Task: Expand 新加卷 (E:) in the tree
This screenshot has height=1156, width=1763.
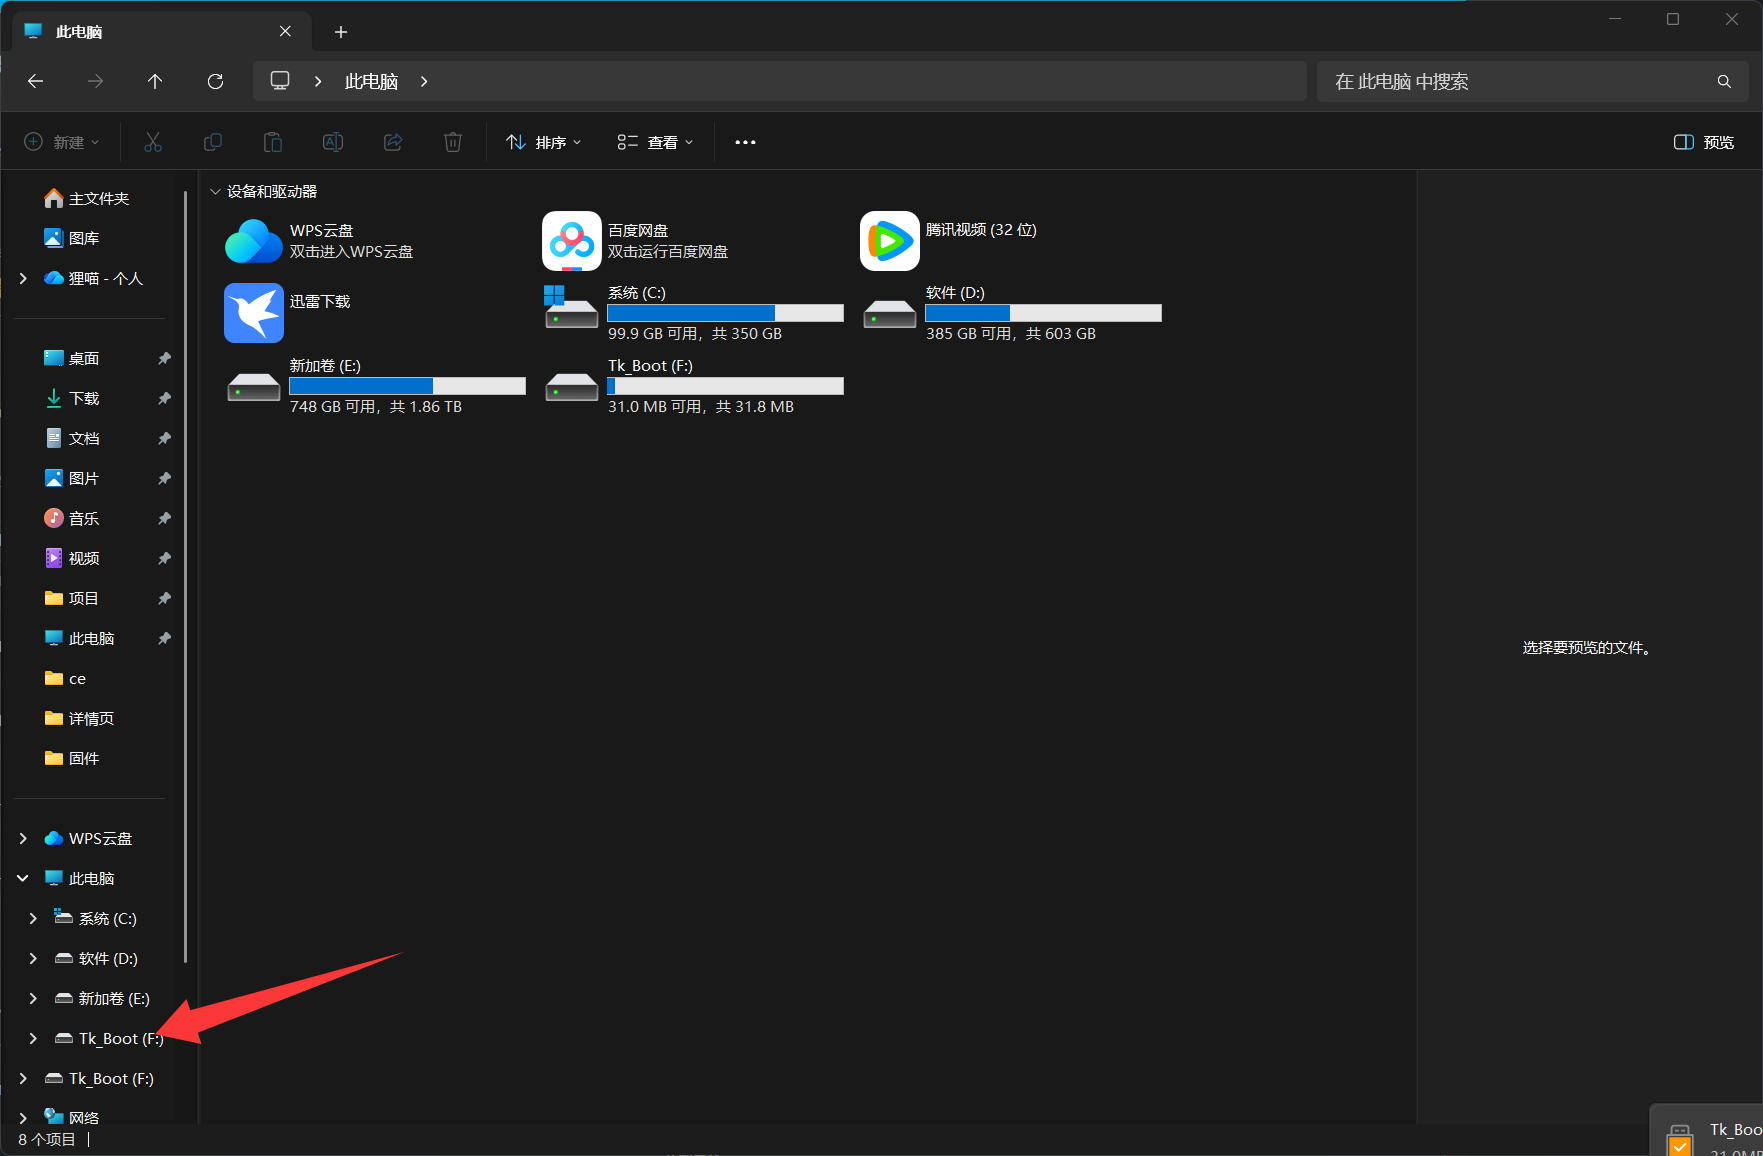Action: (33, 998)
